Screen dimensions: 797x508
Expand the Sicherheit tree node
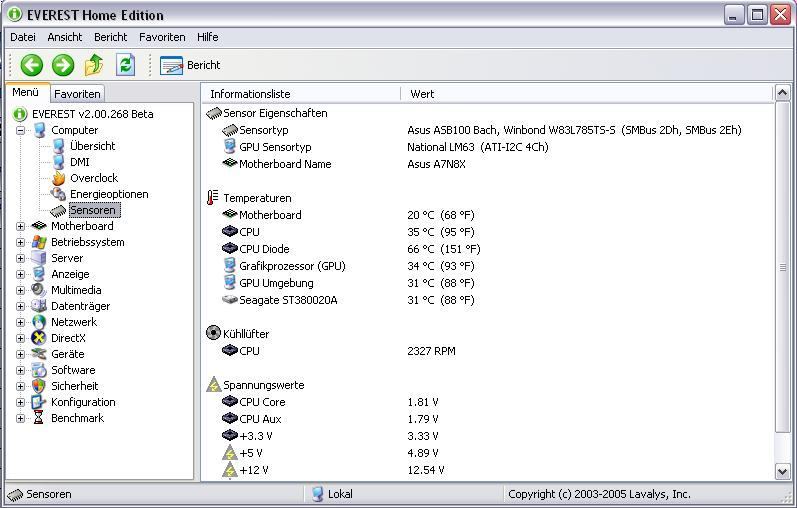tap(20, 386)
